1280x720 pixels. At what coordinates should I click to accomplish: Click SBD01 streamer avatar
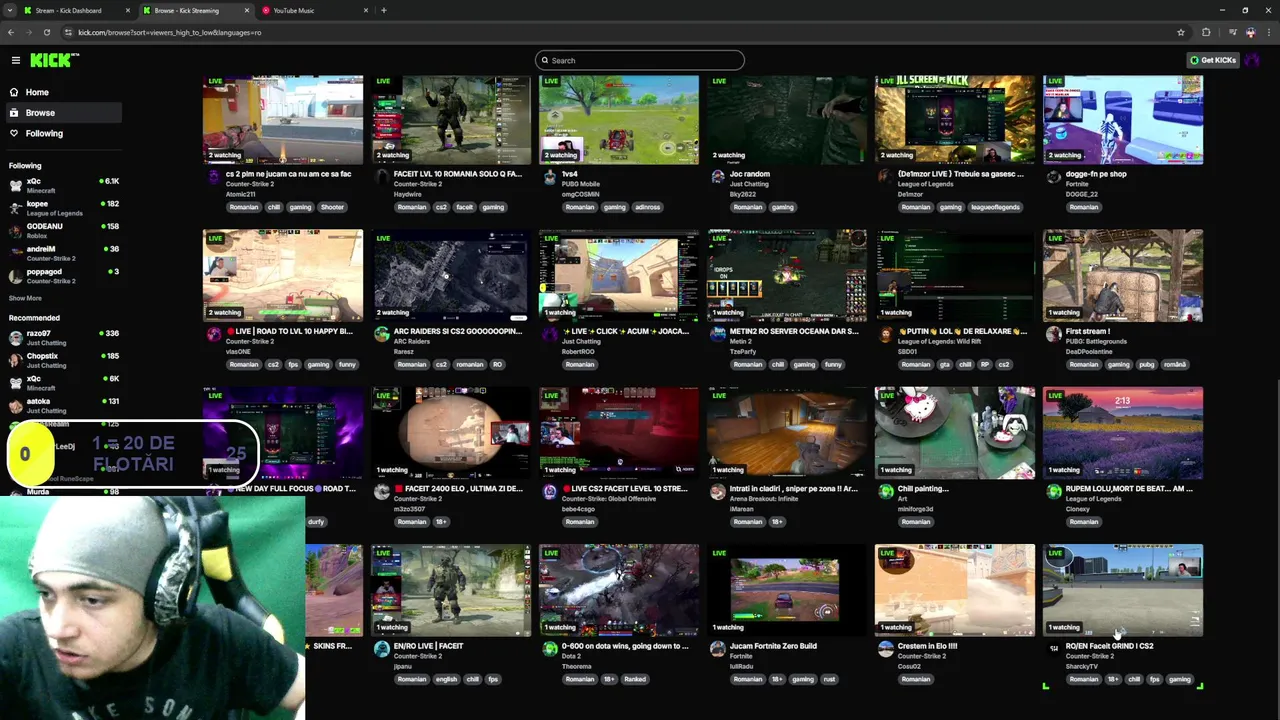pos(885,334)
